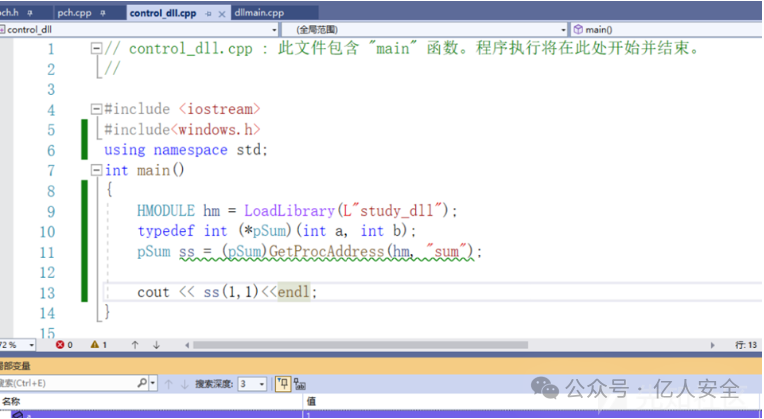
Task: Open the main() member dropdown
Action: click(x=670, y=30)
